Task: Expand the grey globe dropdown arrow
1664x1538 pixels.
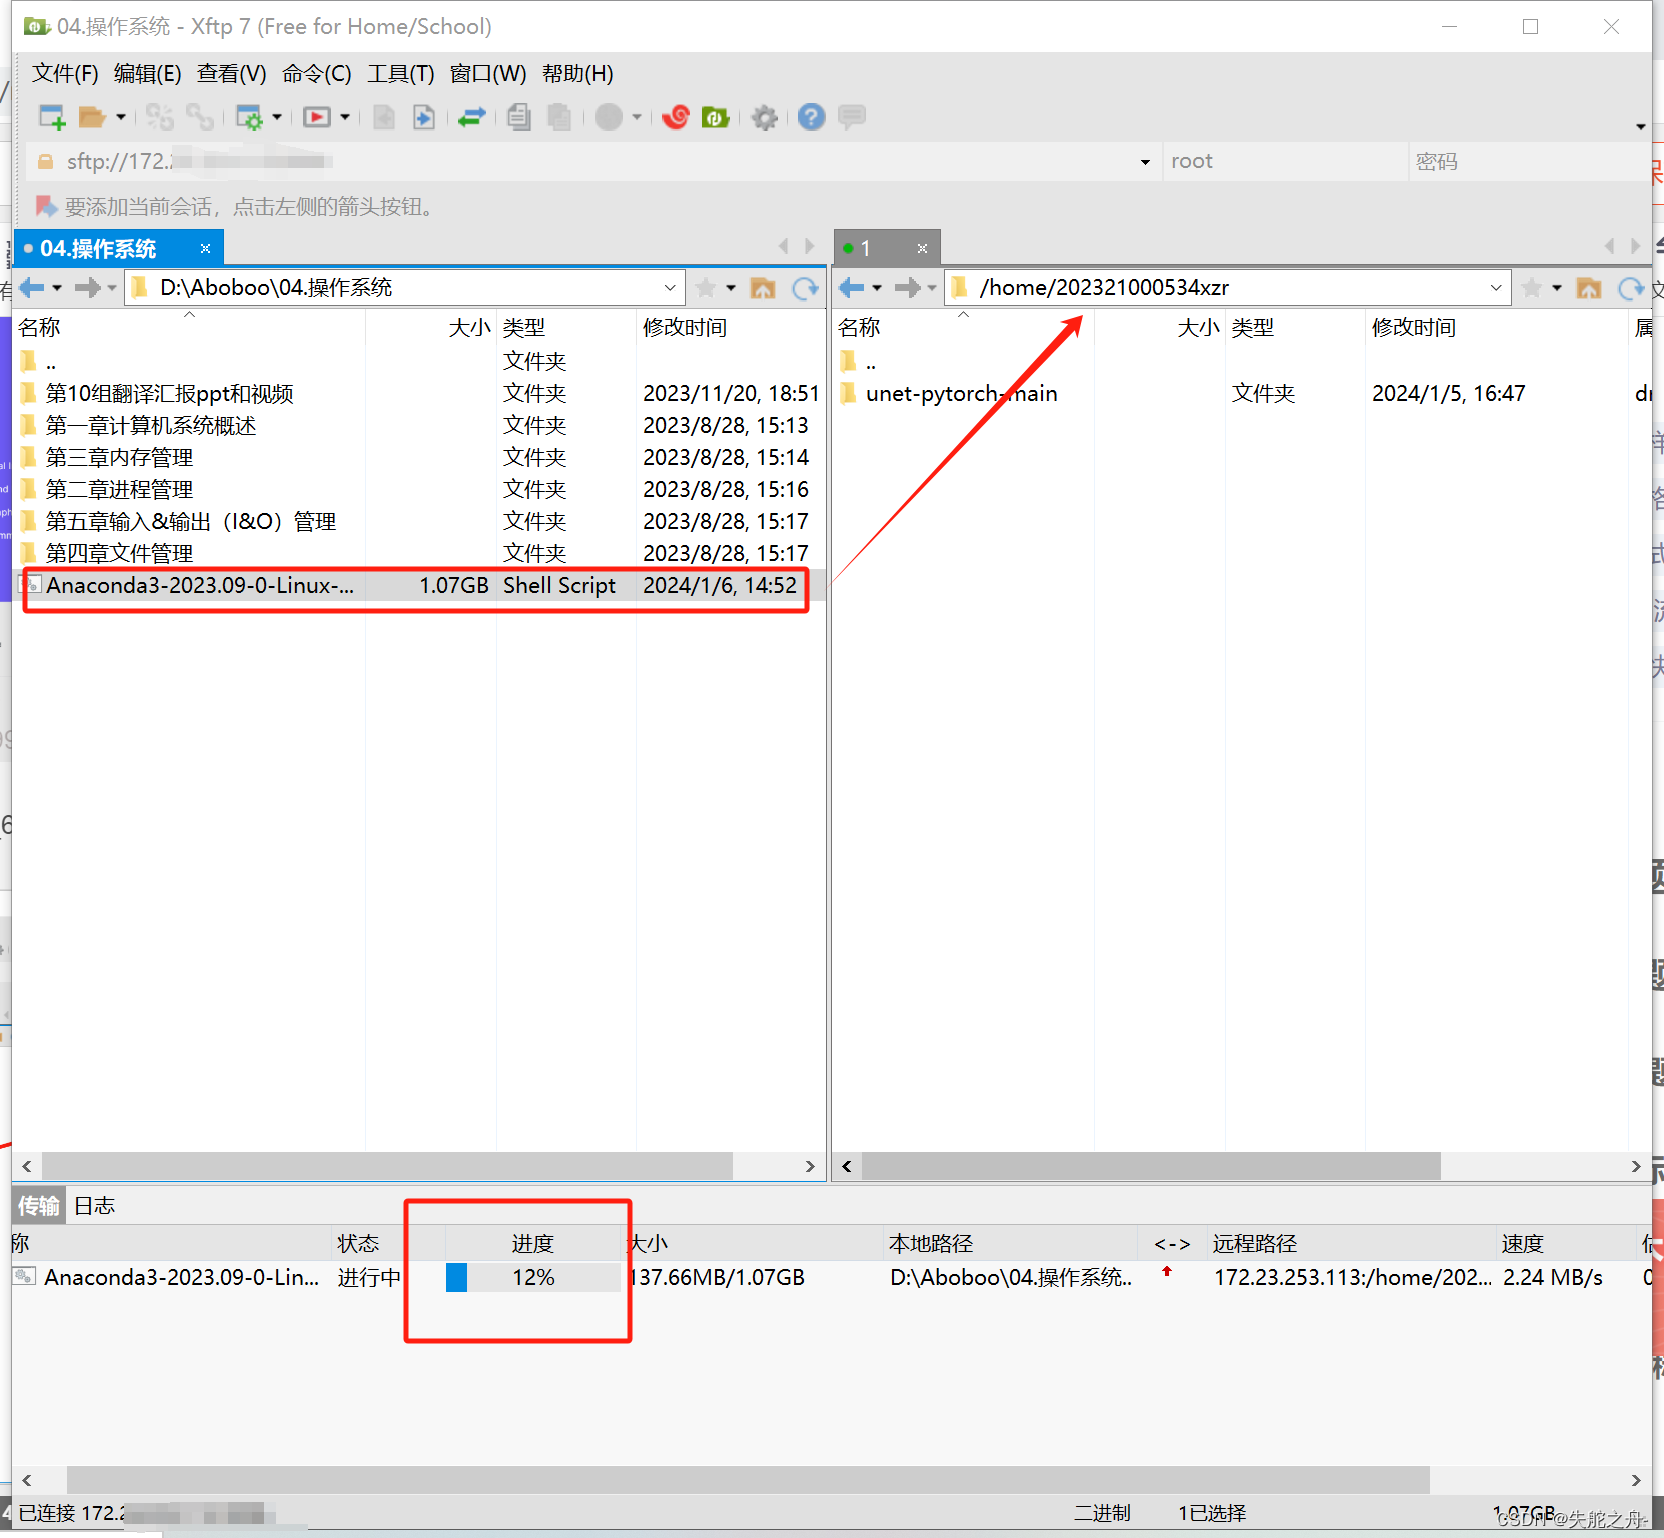Action: tap(637, 117)
